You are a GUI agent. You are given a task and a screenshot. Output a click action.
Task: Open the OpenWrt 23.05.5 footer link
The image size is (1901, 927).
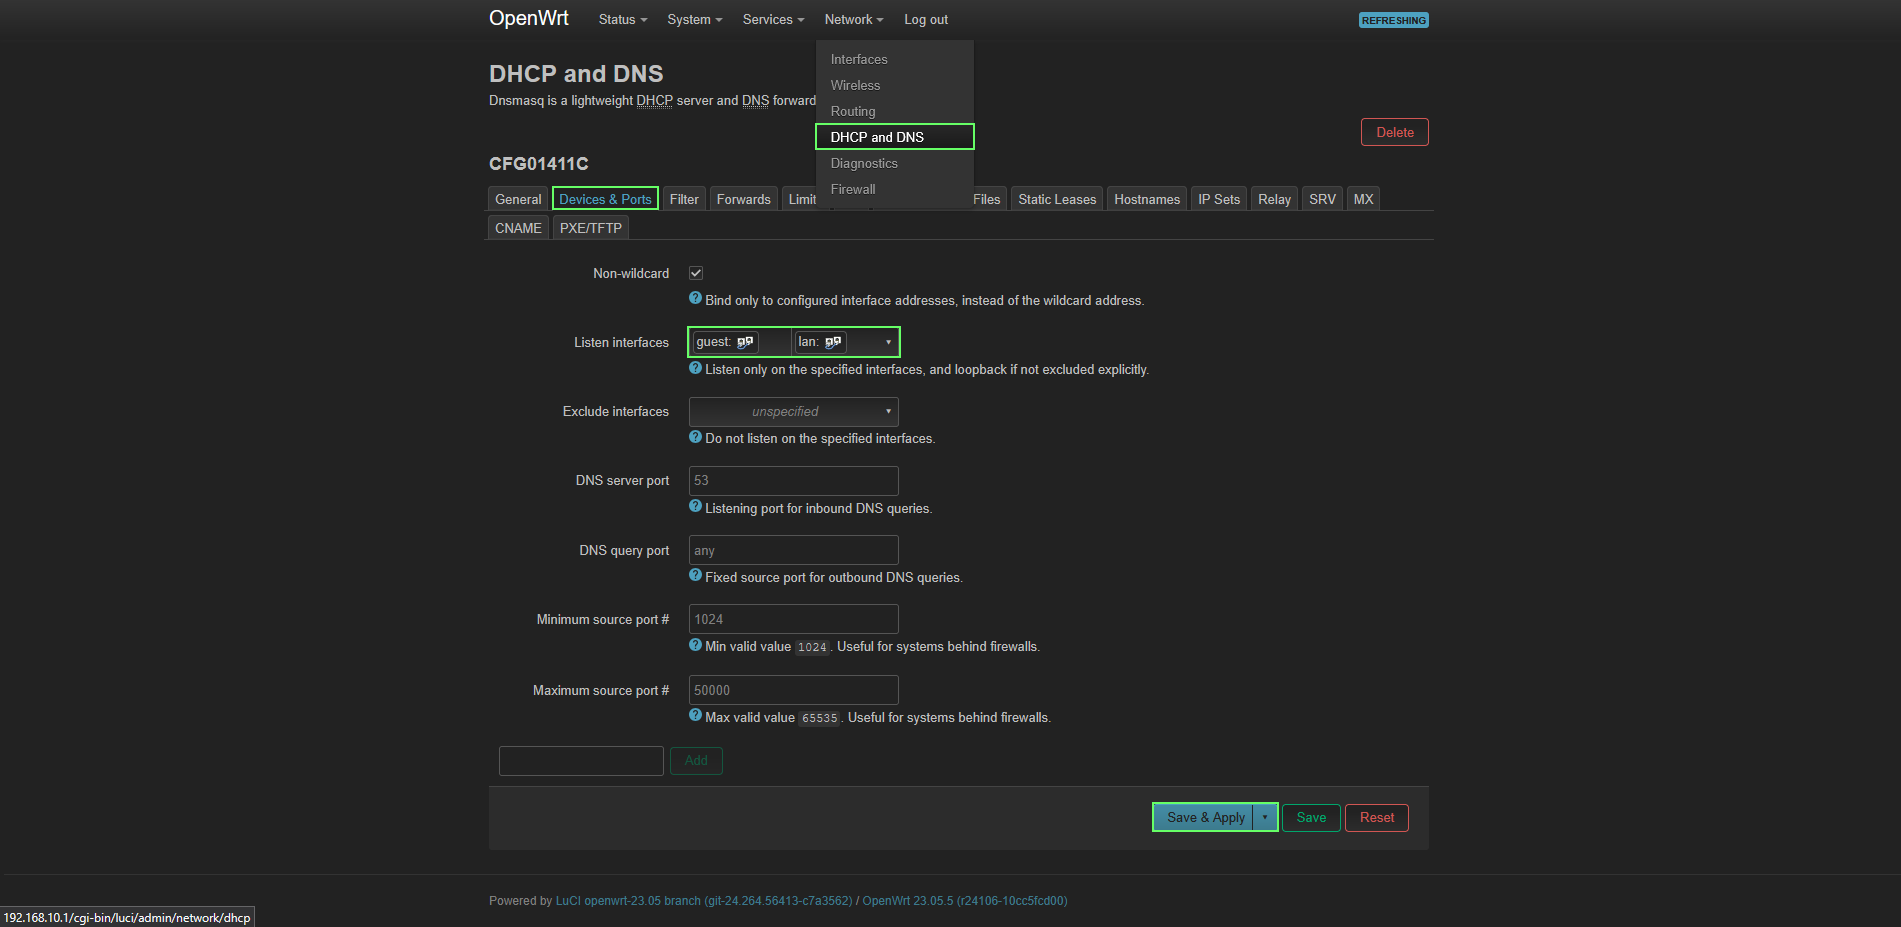965,901
